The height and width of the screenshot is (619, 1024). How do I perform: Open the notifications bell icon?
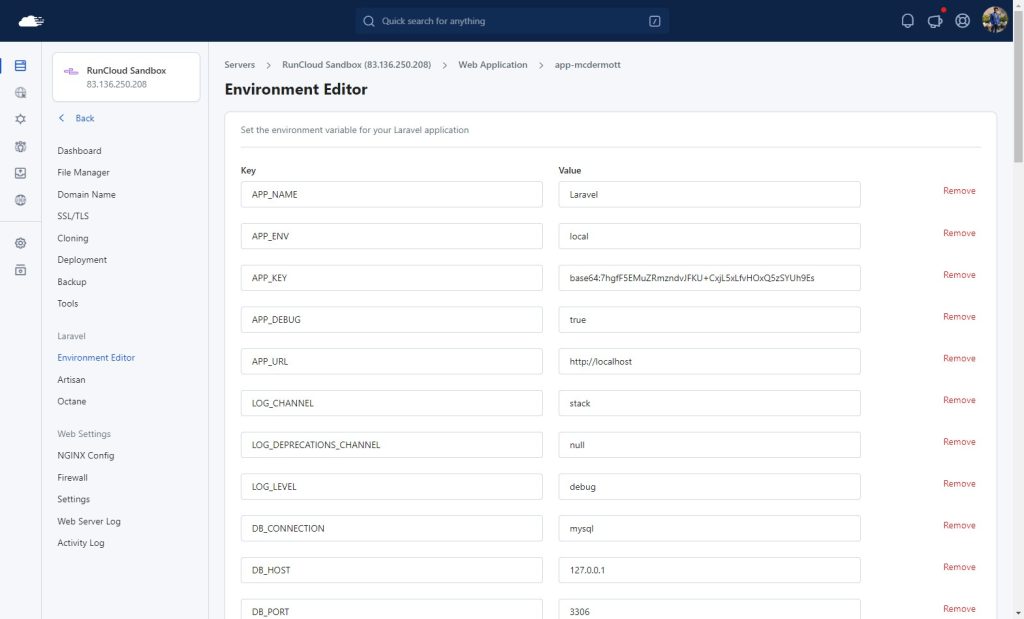coord(907,21)
